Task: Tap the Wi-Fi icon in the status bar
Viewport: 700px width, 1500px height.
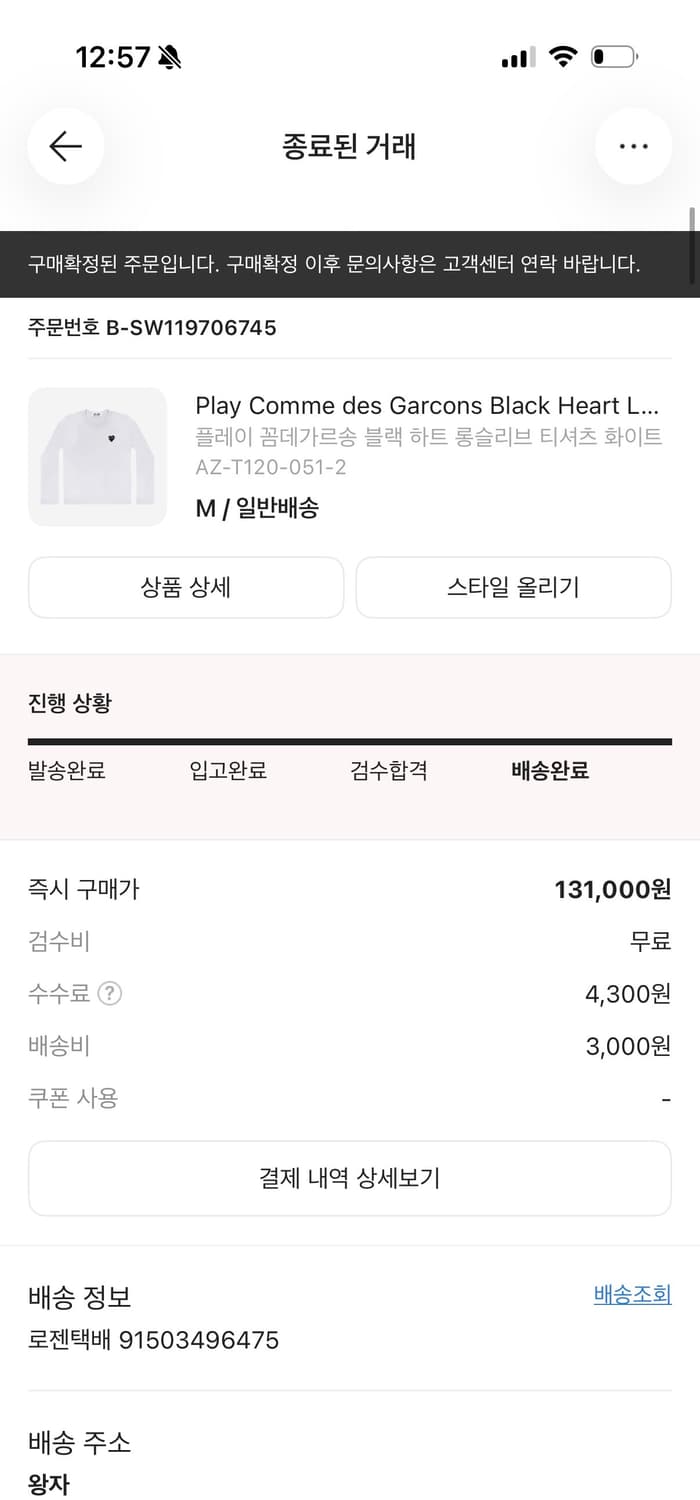Action: pos(563,57)
